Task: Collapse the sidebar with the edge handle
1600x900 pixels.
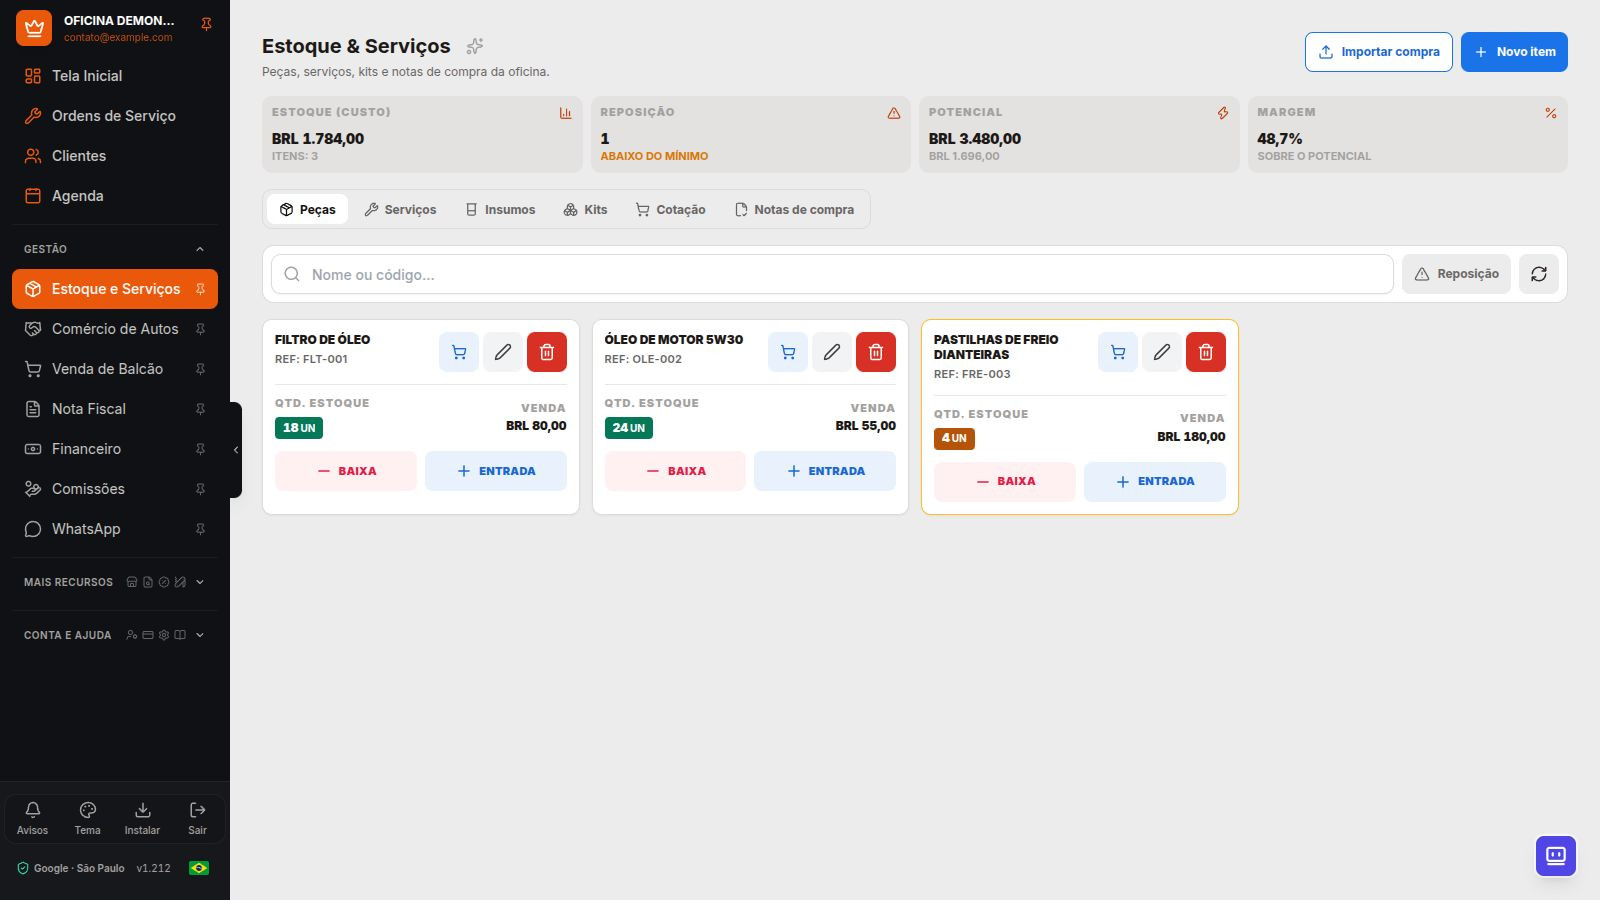Action: click(236, 450)
